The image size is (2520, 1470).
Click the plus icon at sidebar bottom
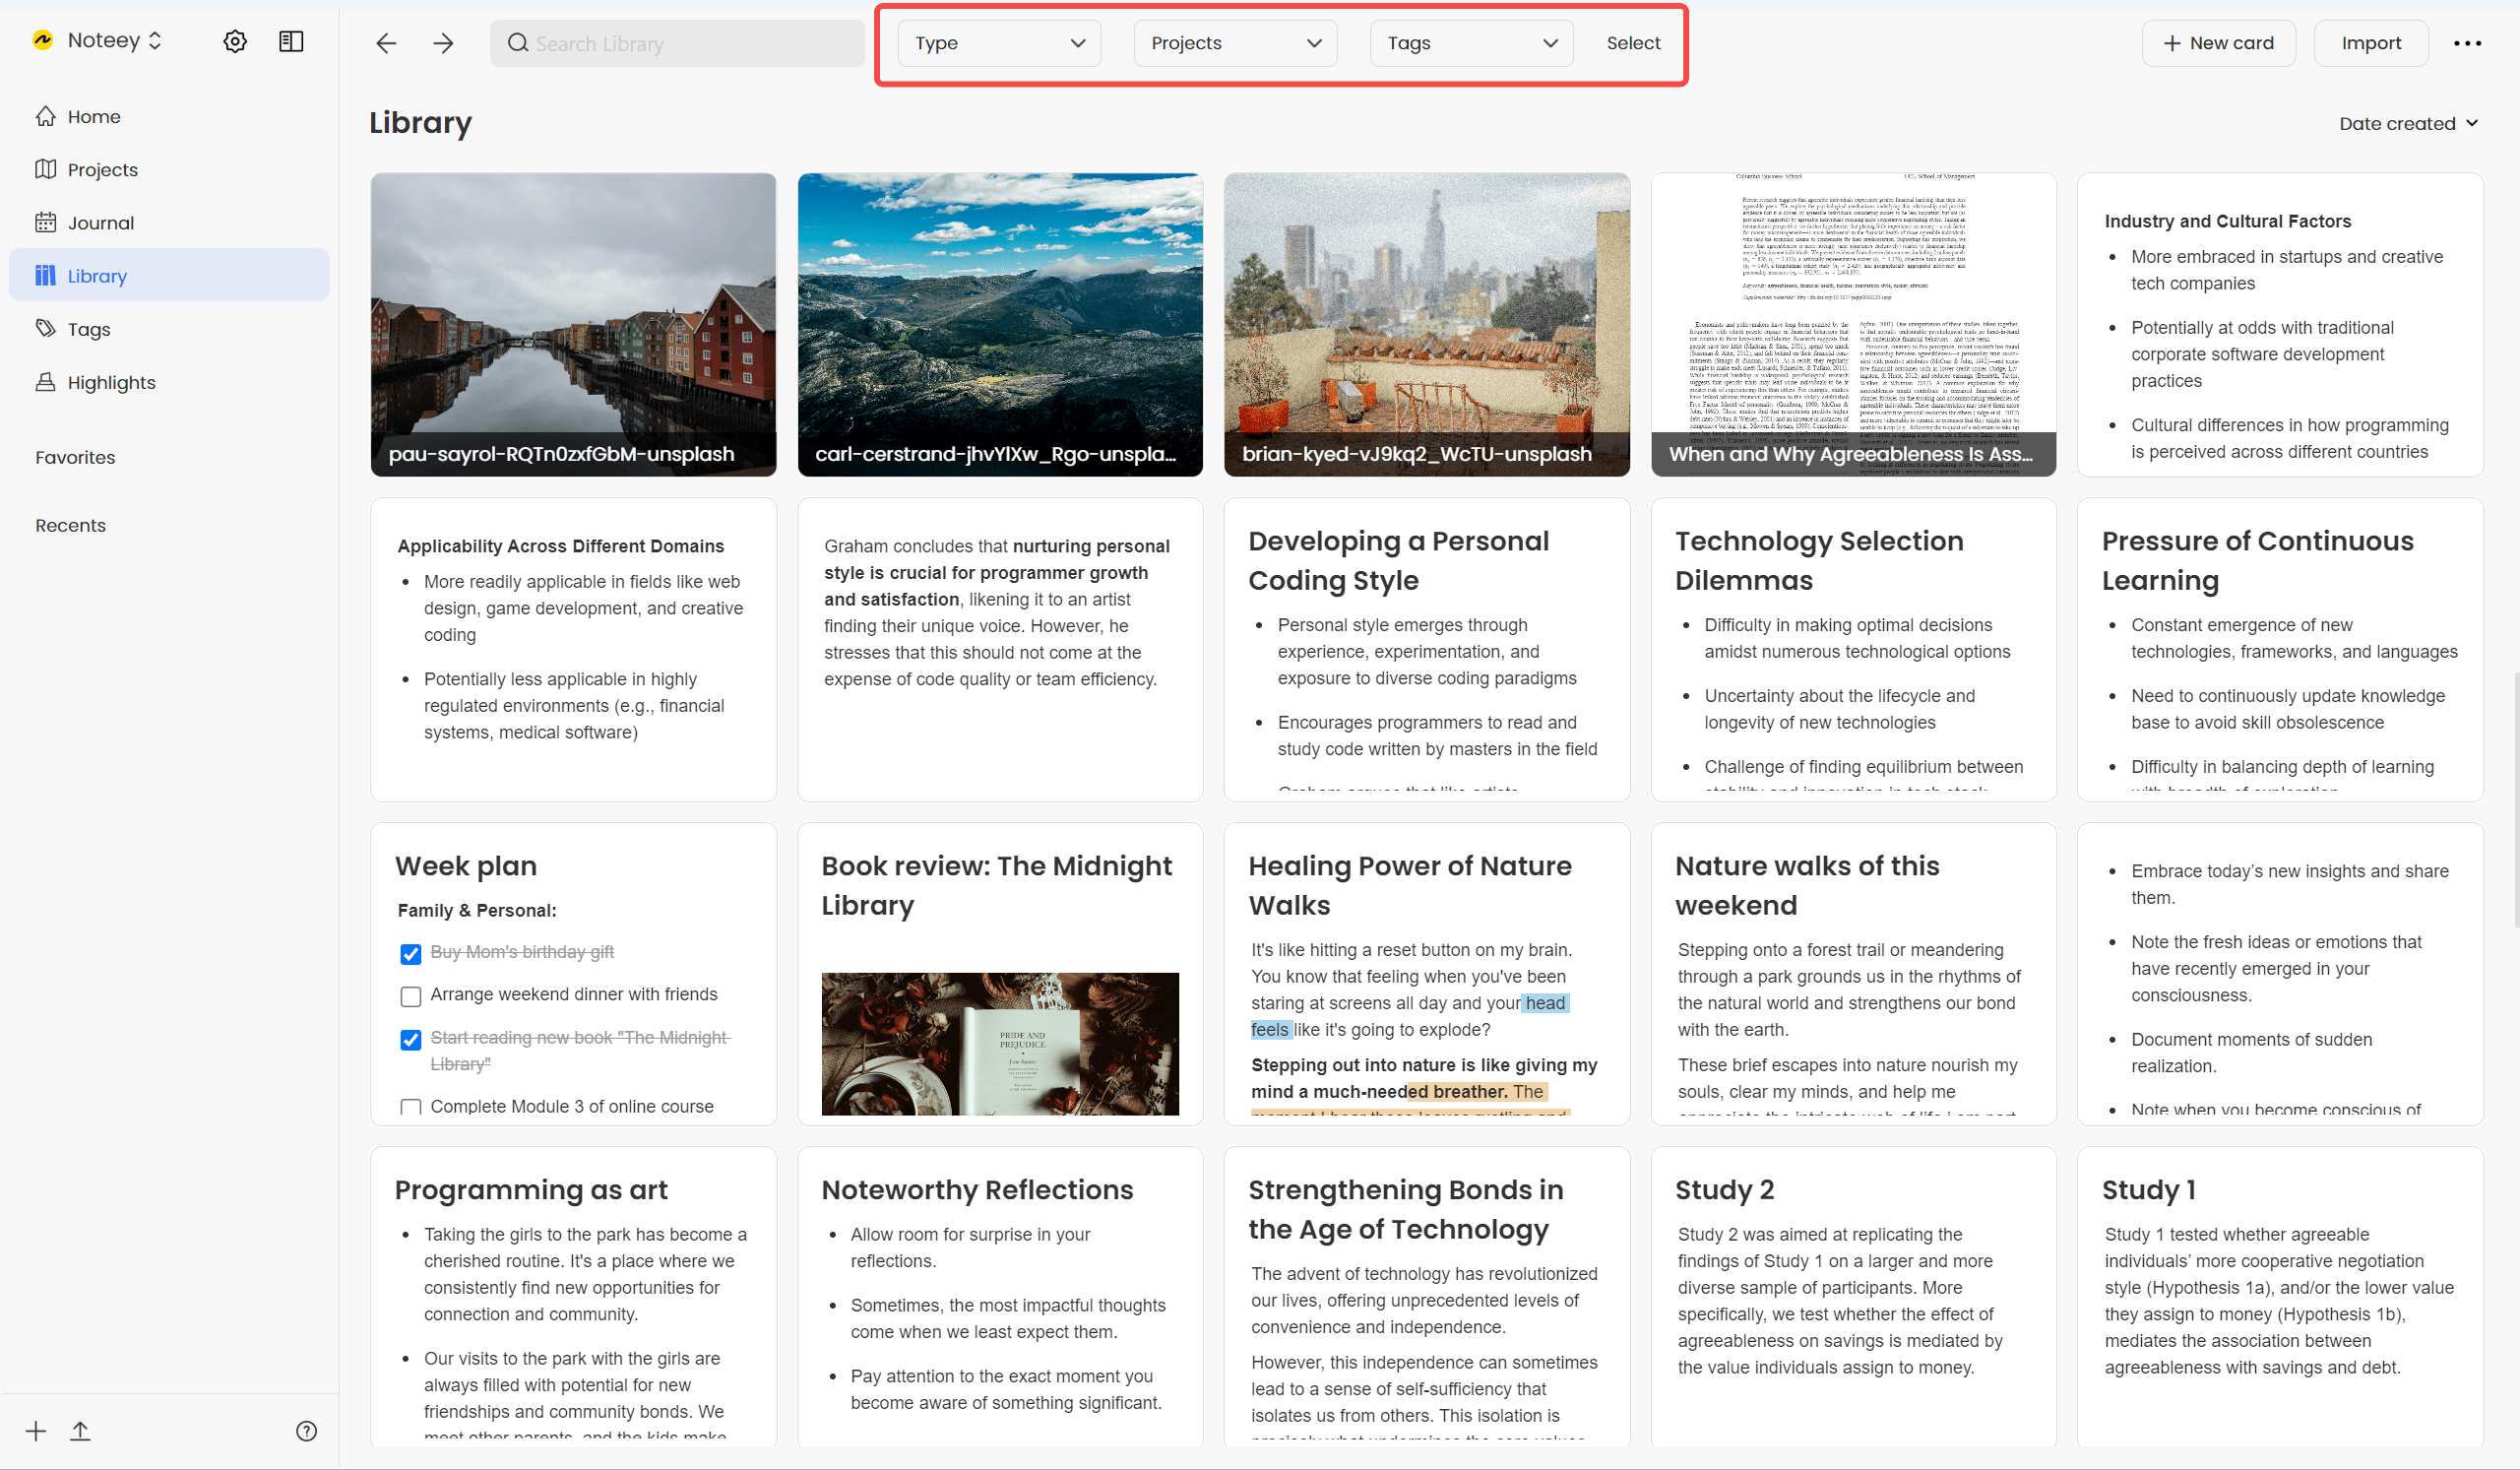pos(36,1431)
